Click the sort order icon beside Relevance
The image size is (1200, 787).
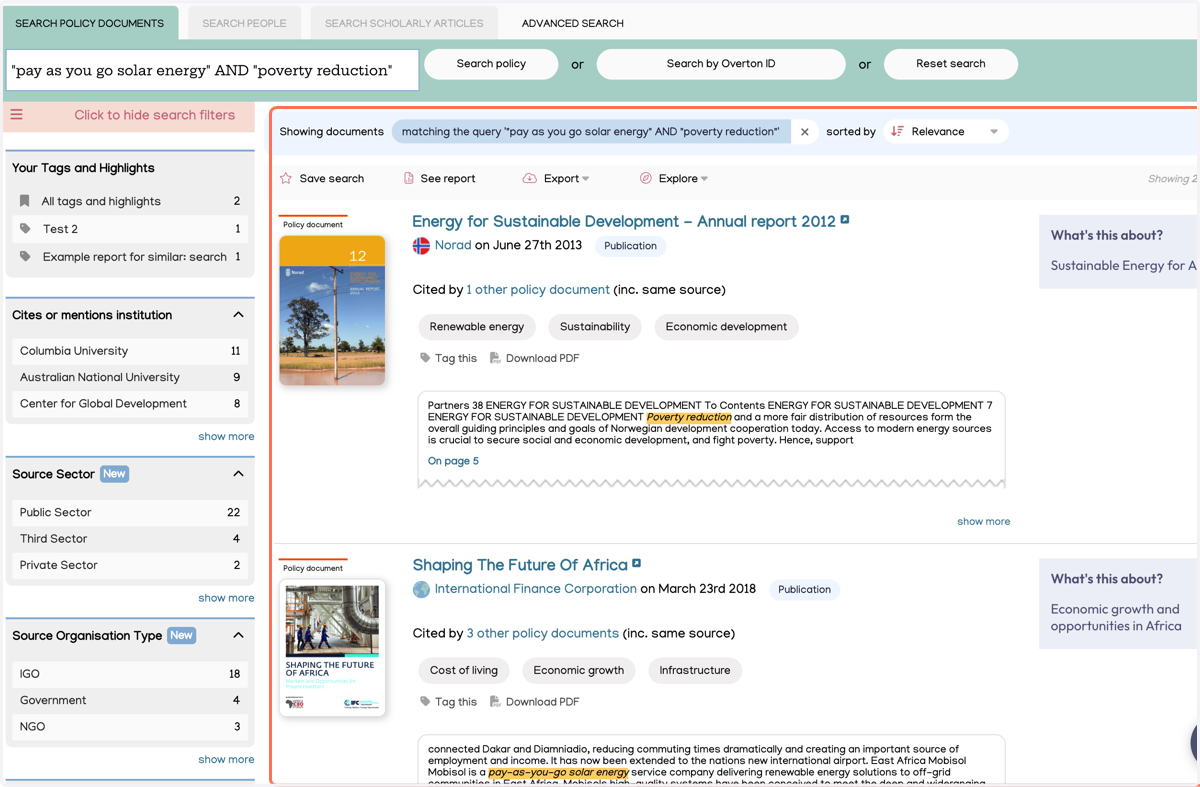[897, 131]
